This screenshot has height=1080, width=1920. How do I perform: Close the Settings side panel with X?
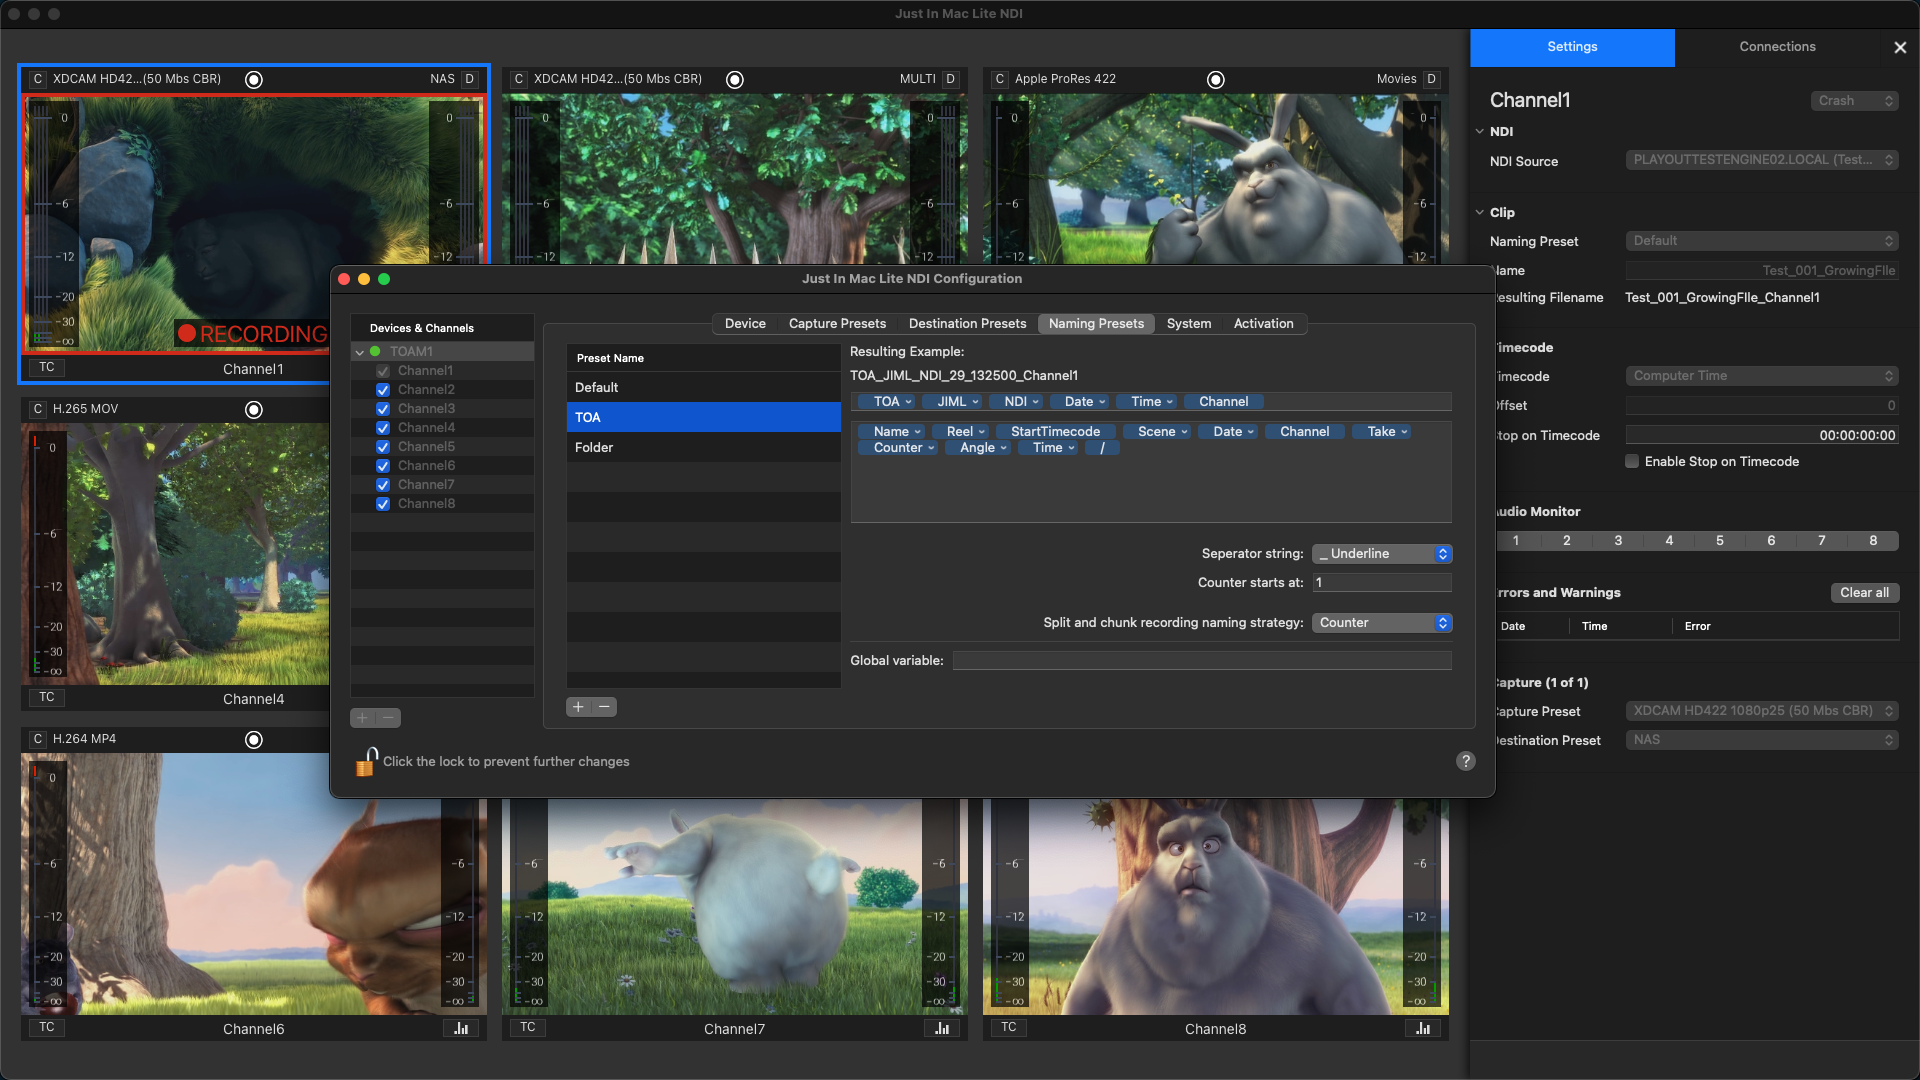click(x=1900, y=47)
